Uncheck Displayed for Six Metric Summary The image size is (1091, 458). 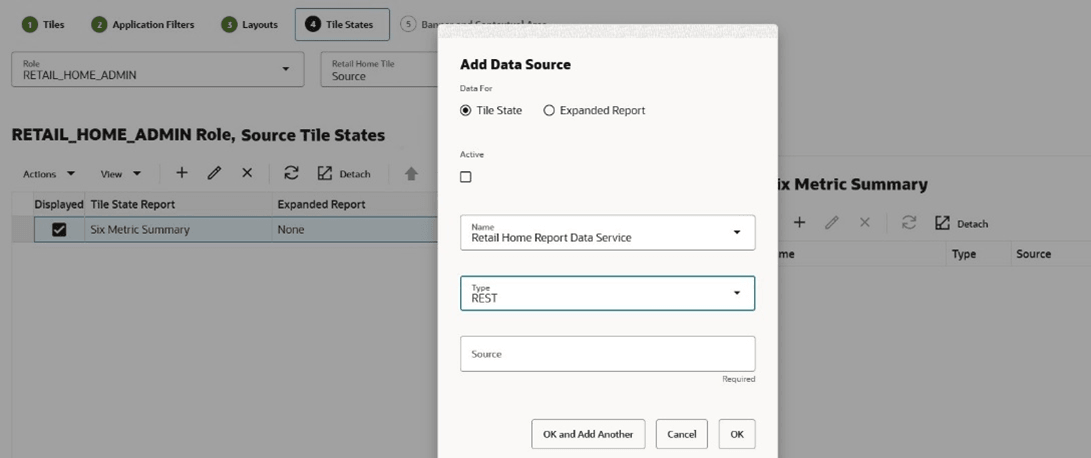[59, 230]
